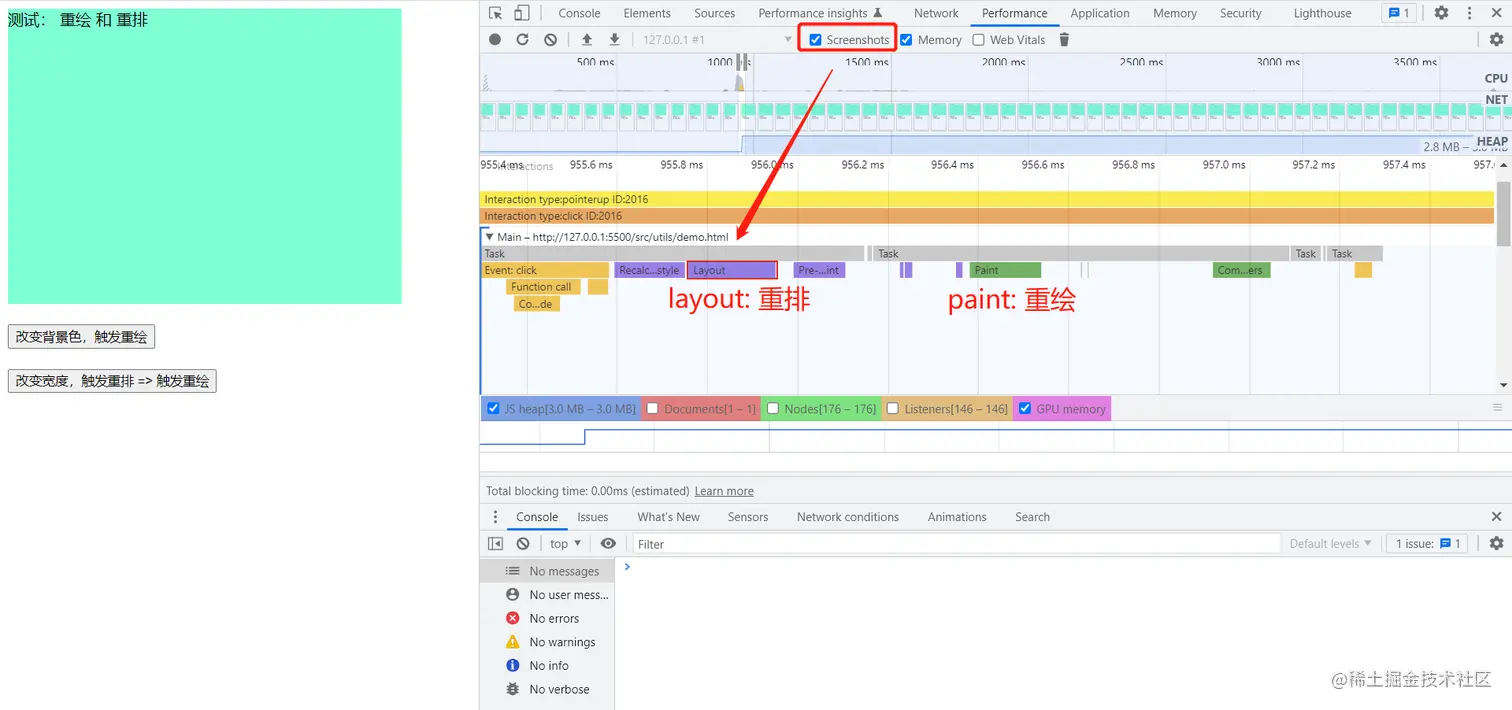The width and height of the screenshot is (1512, 710).
Task: Open the DevTools more options menu
Action: (1468, 13)
